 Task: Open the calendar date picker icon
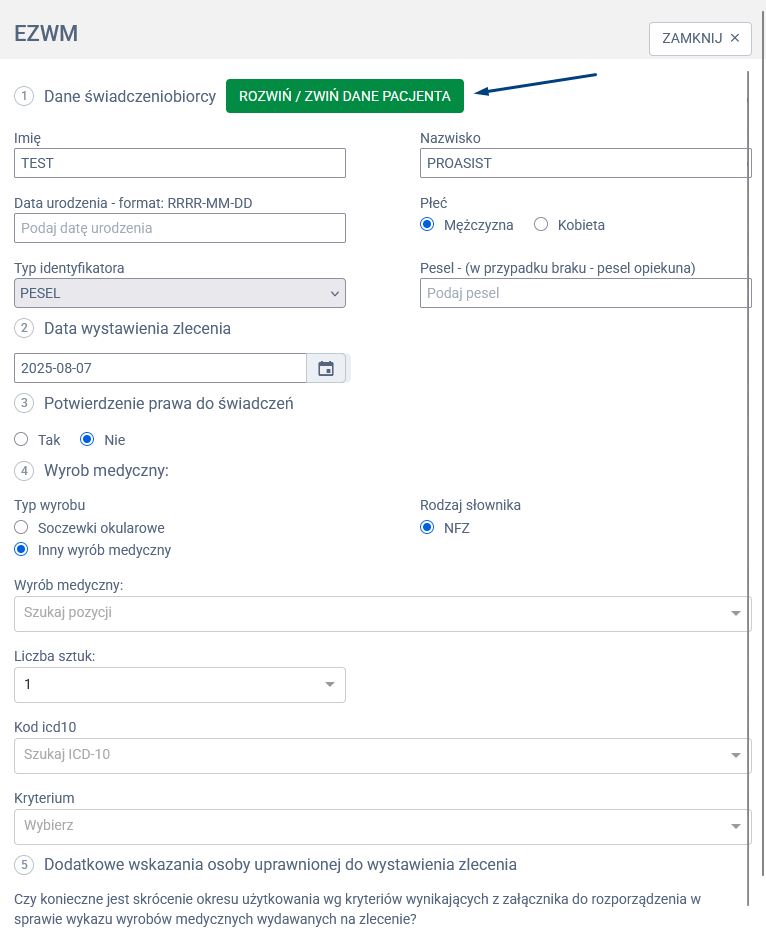click(x=326, y=368)
